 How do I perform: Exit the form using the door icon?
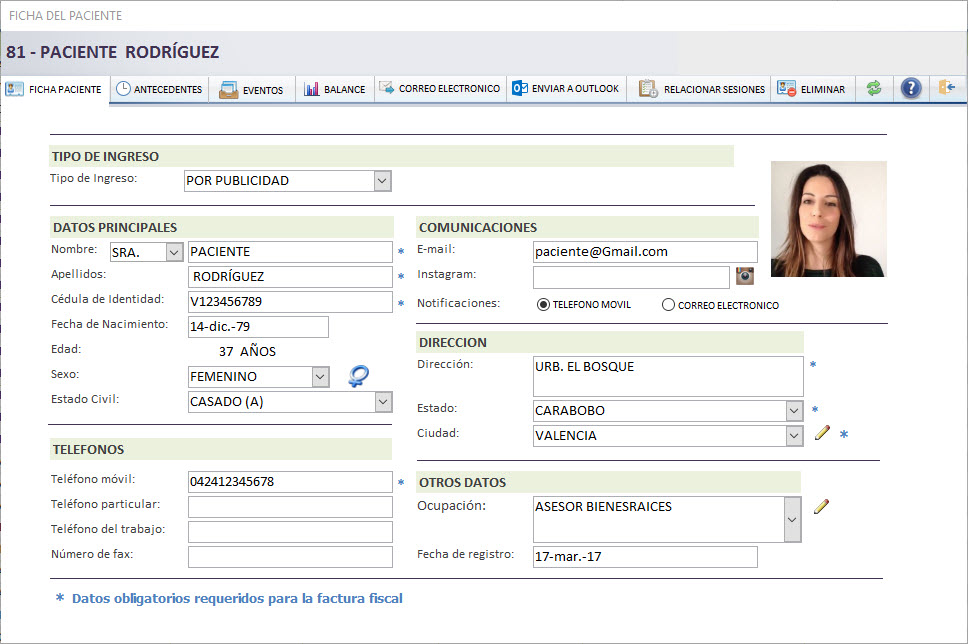pyautogui.click(x=948, y=89)
